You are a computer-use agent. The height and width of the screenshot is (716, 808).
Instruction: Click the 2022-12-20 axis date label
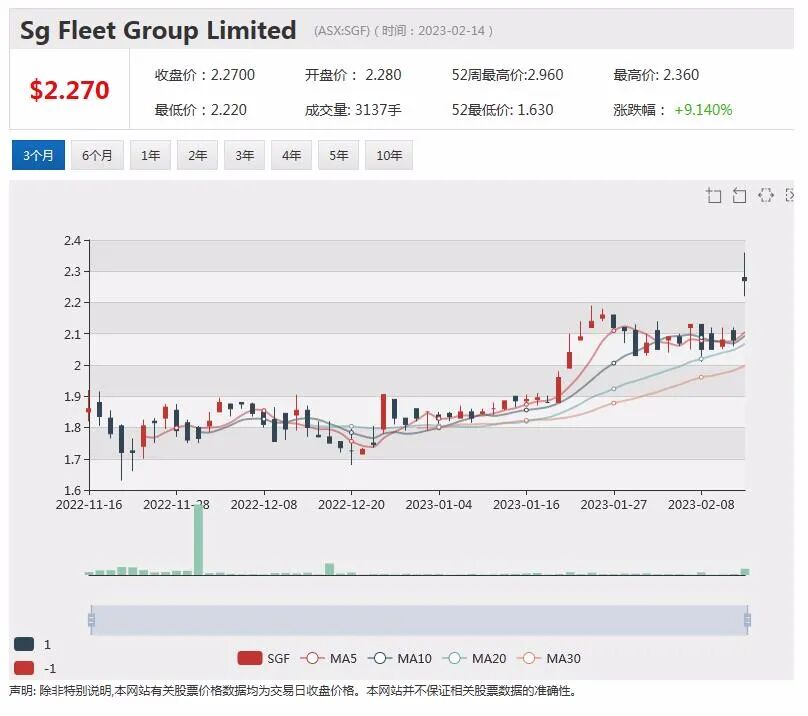coord(351,505)
